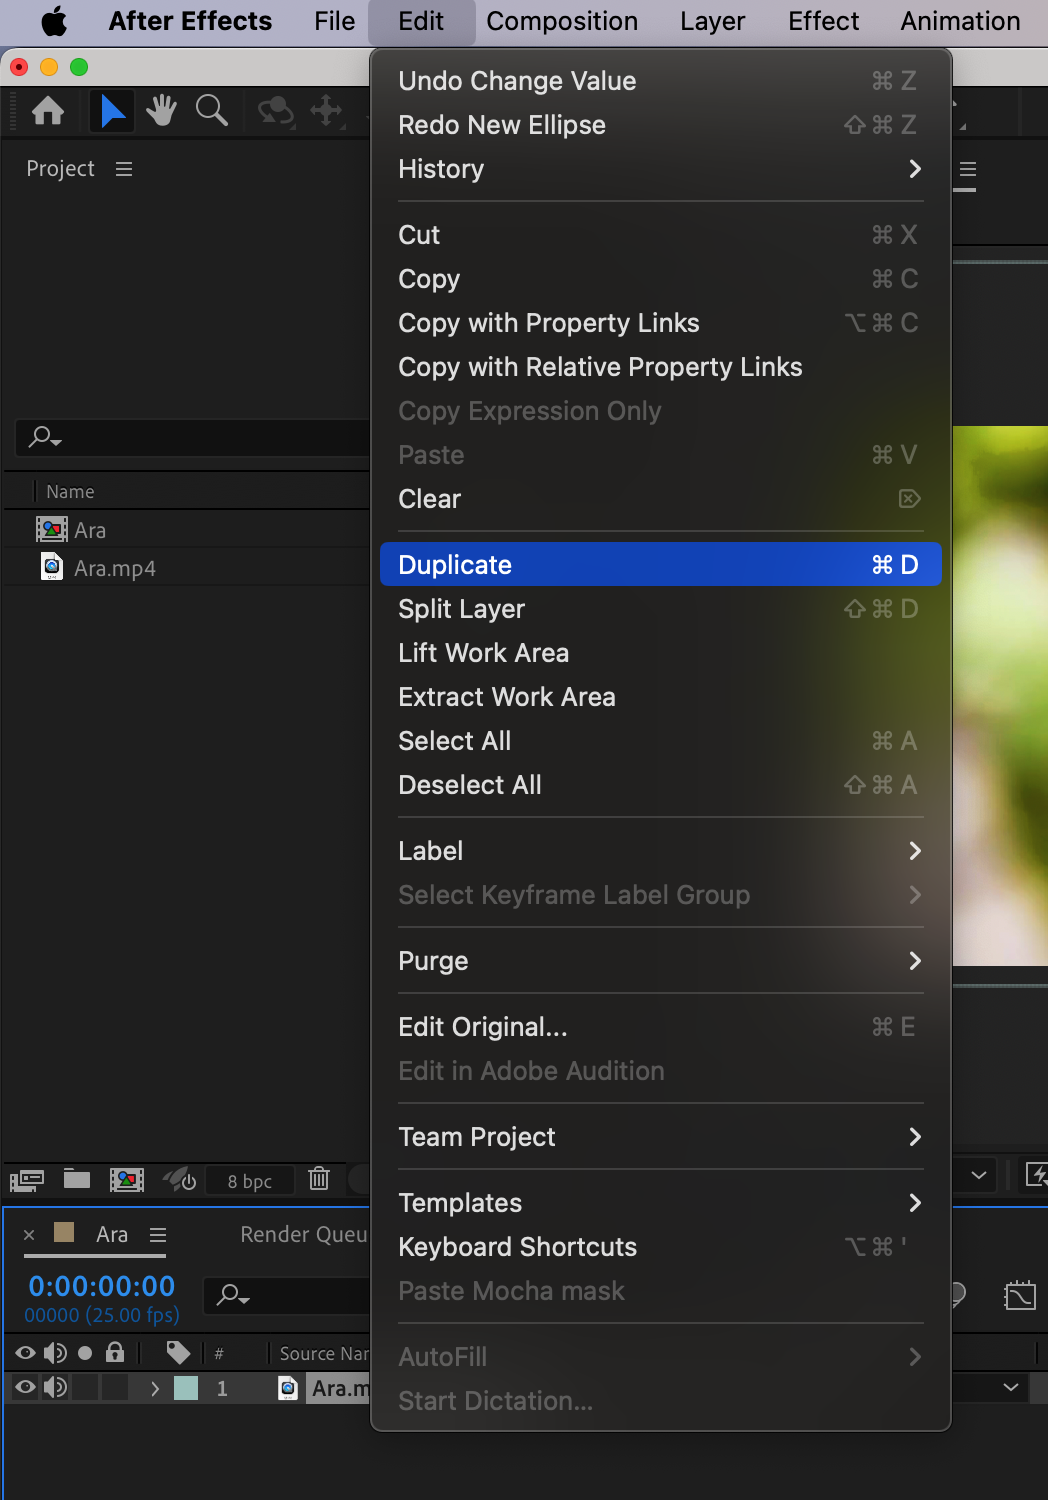Select the Hand tool
This screenshot has width=1048, height=1500.
[161, 111]
